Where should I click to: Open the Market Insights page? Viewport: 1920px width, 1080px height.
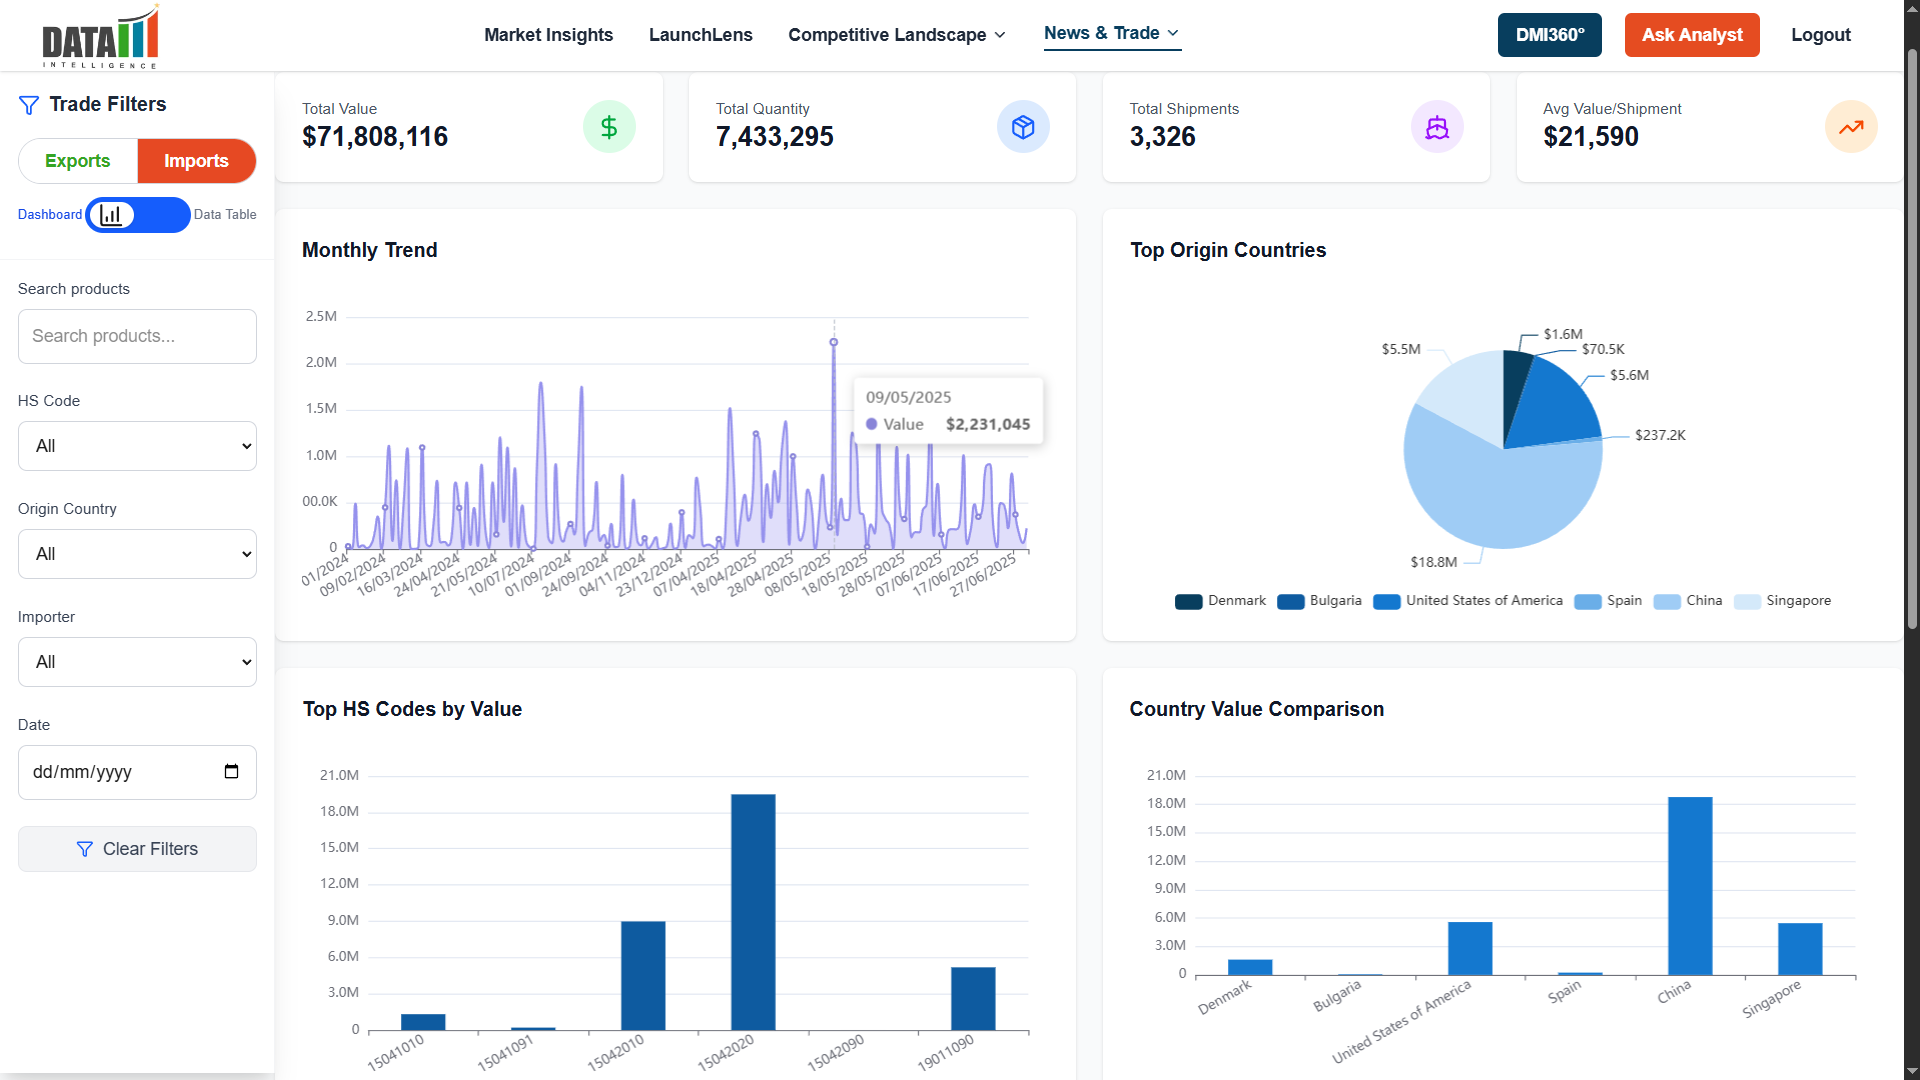[548, 35]
